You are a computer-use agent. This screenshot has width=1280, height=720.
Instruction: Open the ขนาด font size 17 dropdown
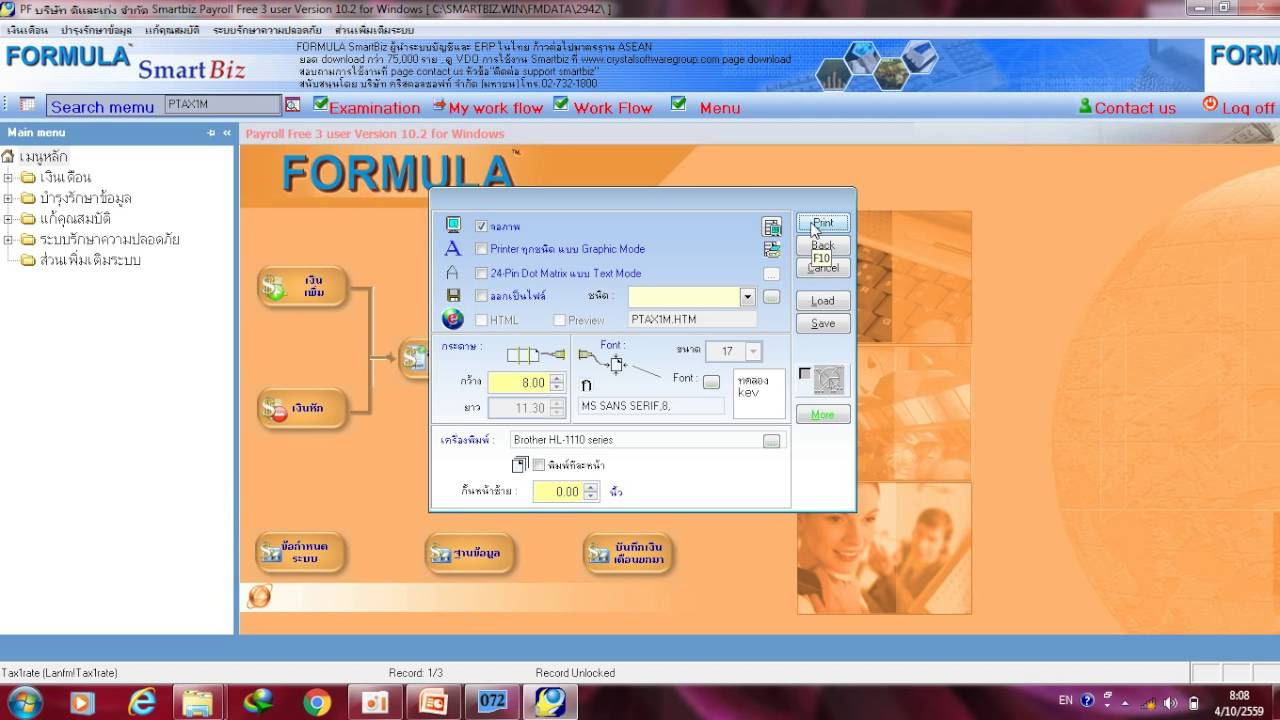[x=753, y=351]
